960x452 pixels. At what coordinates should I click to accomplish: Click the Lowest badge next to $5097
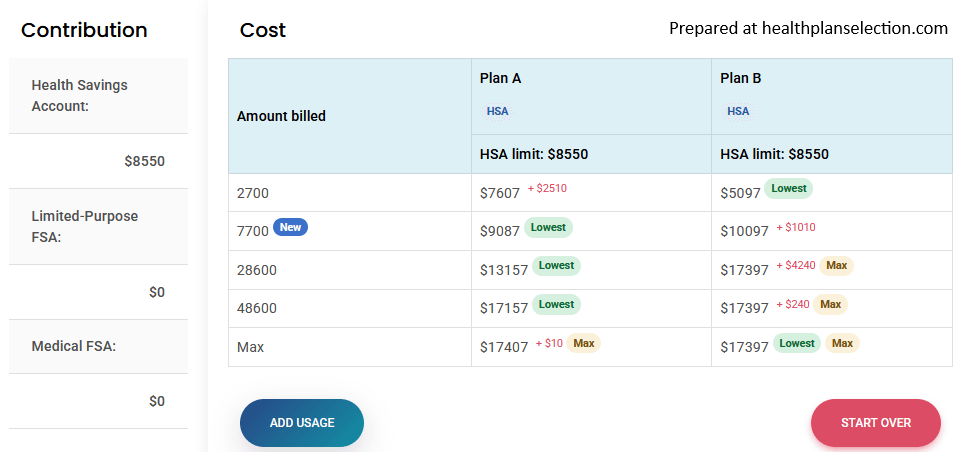pos(789,189)
